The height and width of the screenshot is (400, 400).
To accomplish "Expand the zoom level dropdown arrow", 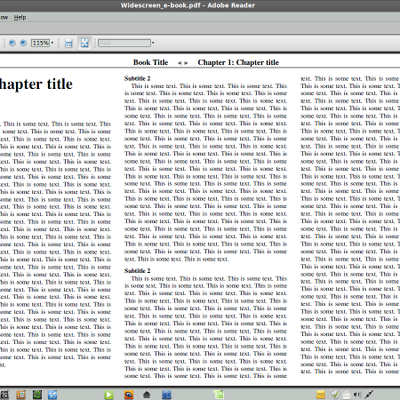I will pyautogui.click(x=52, y=43).
